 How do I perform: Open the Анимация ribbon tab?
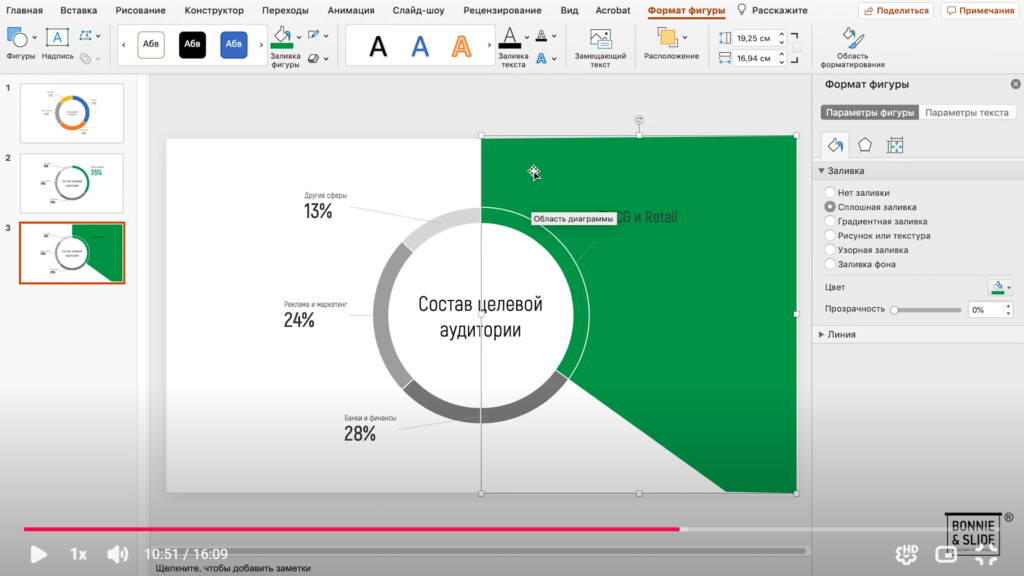click(x=351, y=10)
